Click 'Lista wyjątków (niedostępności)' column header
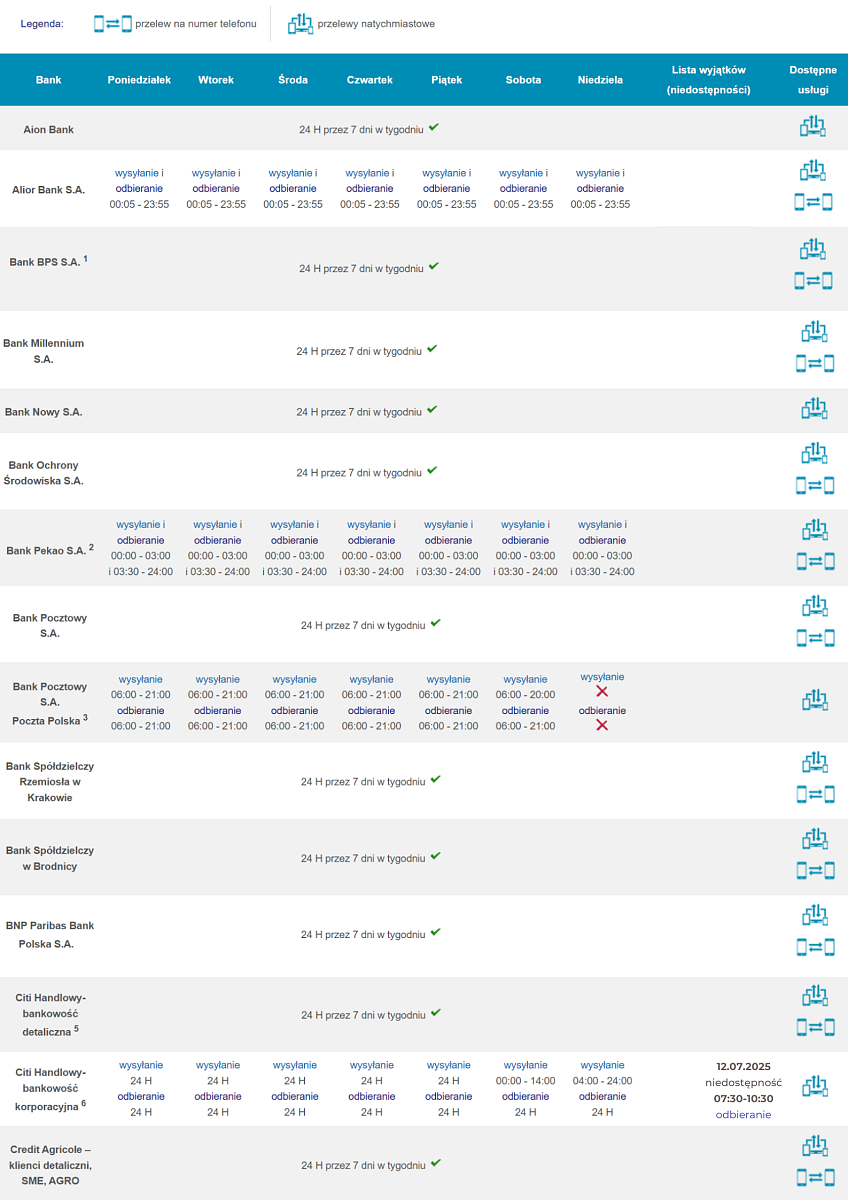 (x=709, y=80)
